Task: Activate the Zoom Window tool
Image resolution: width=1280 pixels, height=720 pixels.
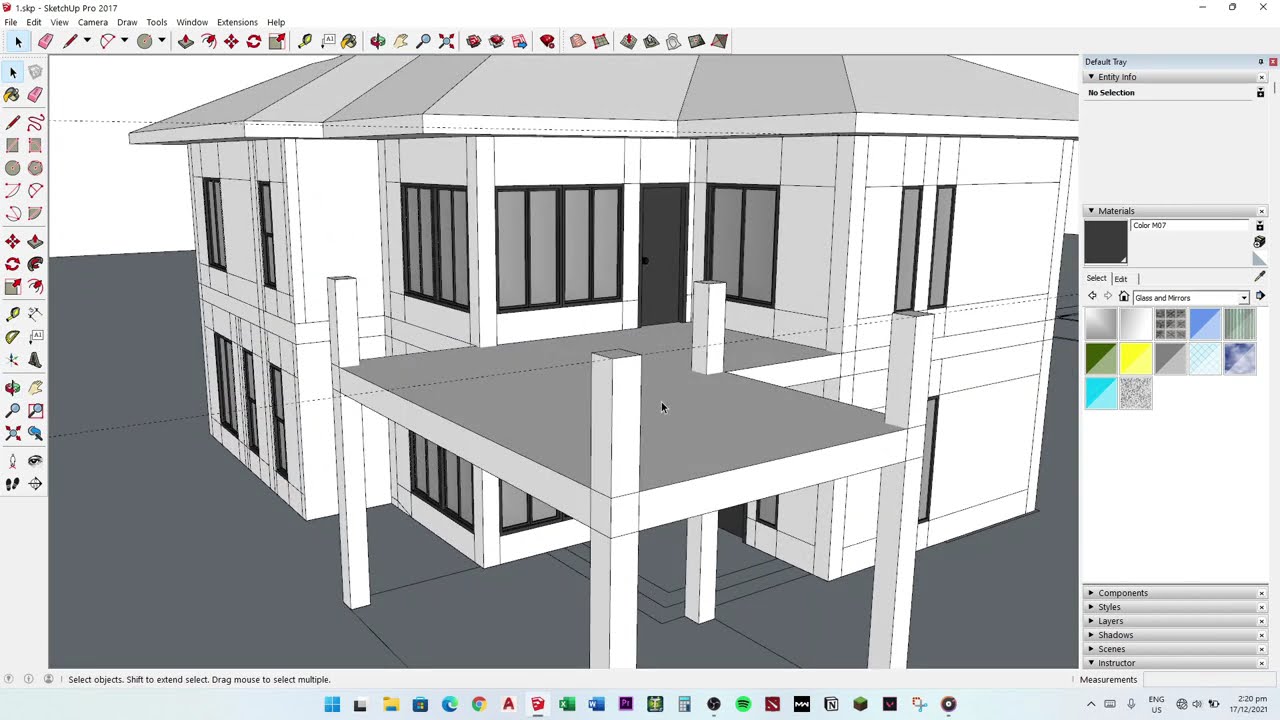Action: (35, 410)
